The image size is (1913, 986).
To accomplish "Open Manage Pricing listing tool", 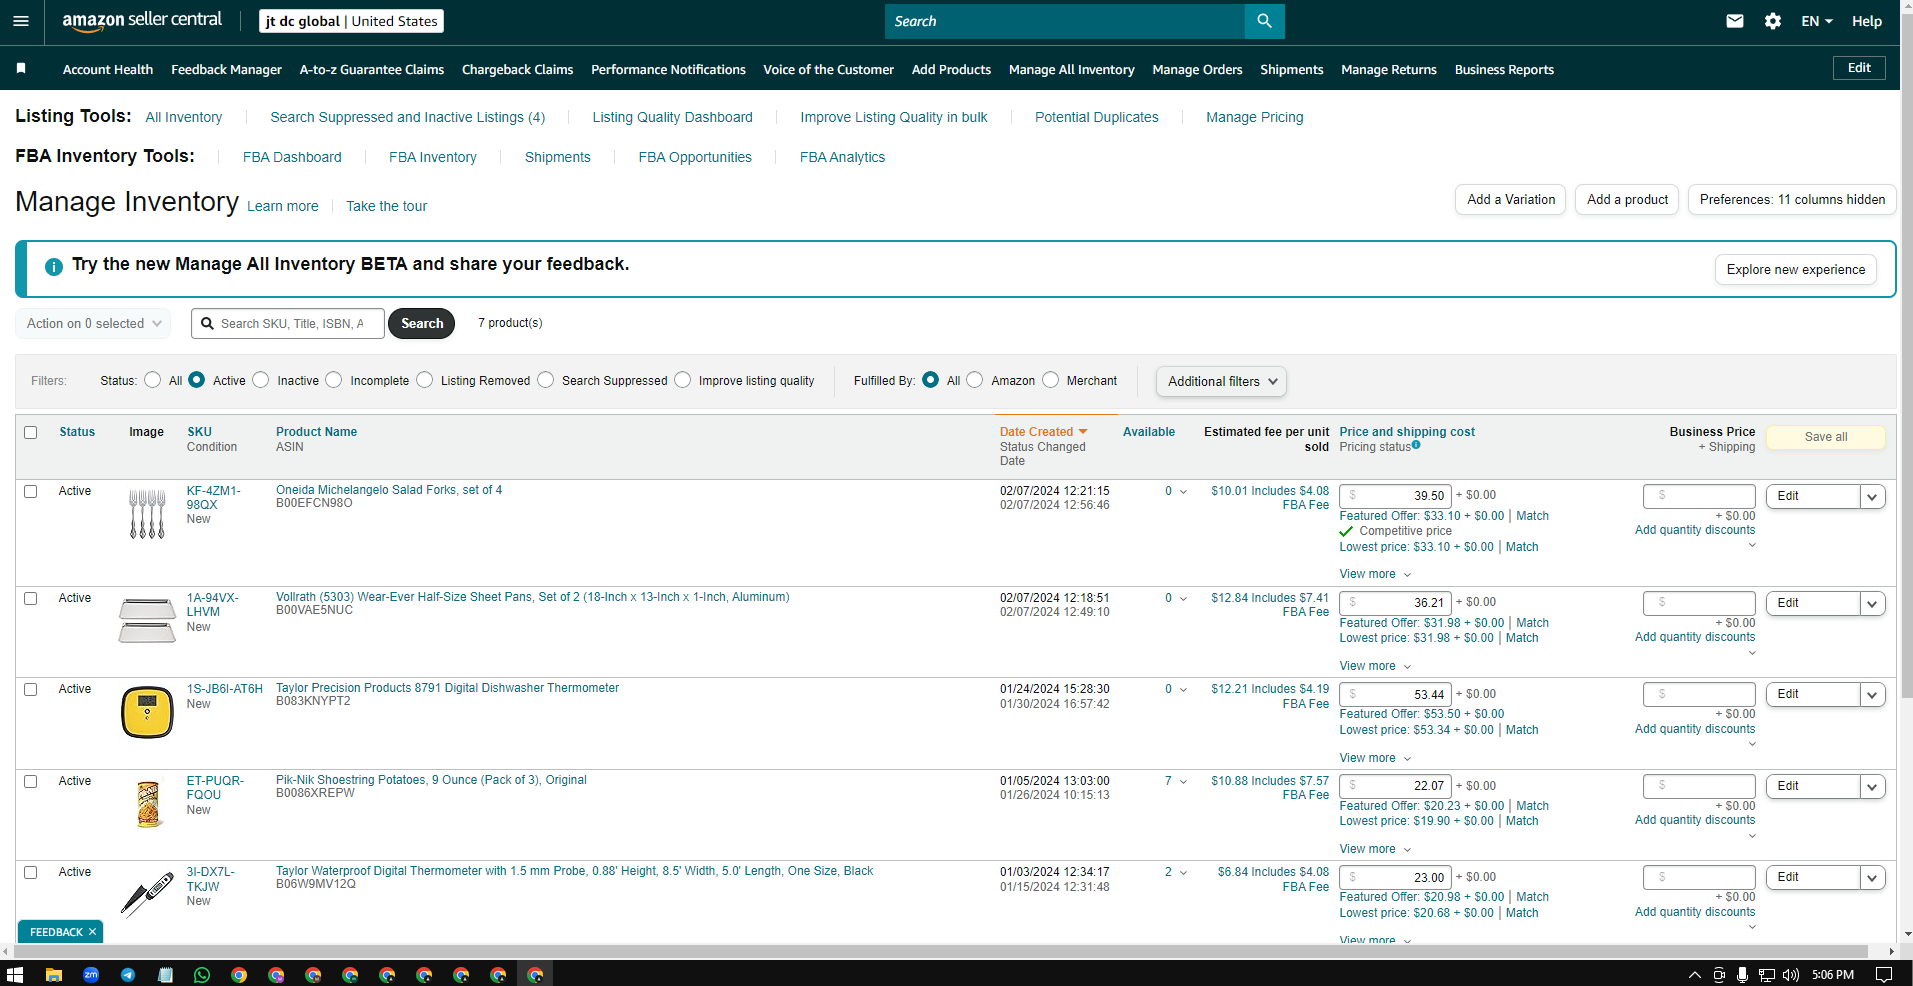I will coord(1254,117).
